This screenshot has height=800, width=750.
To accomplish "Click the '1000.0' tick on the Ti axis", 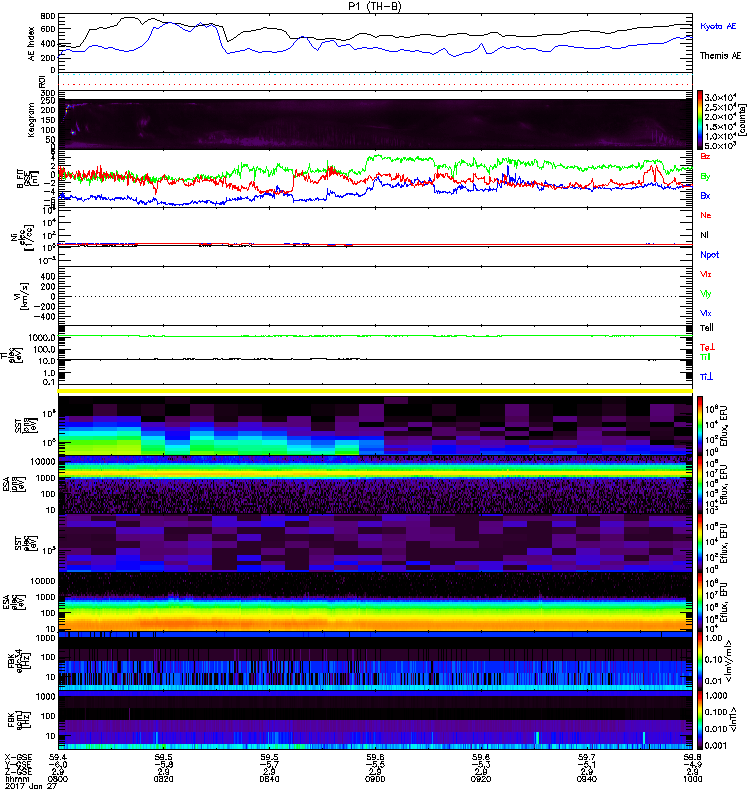I will [42, 337].
